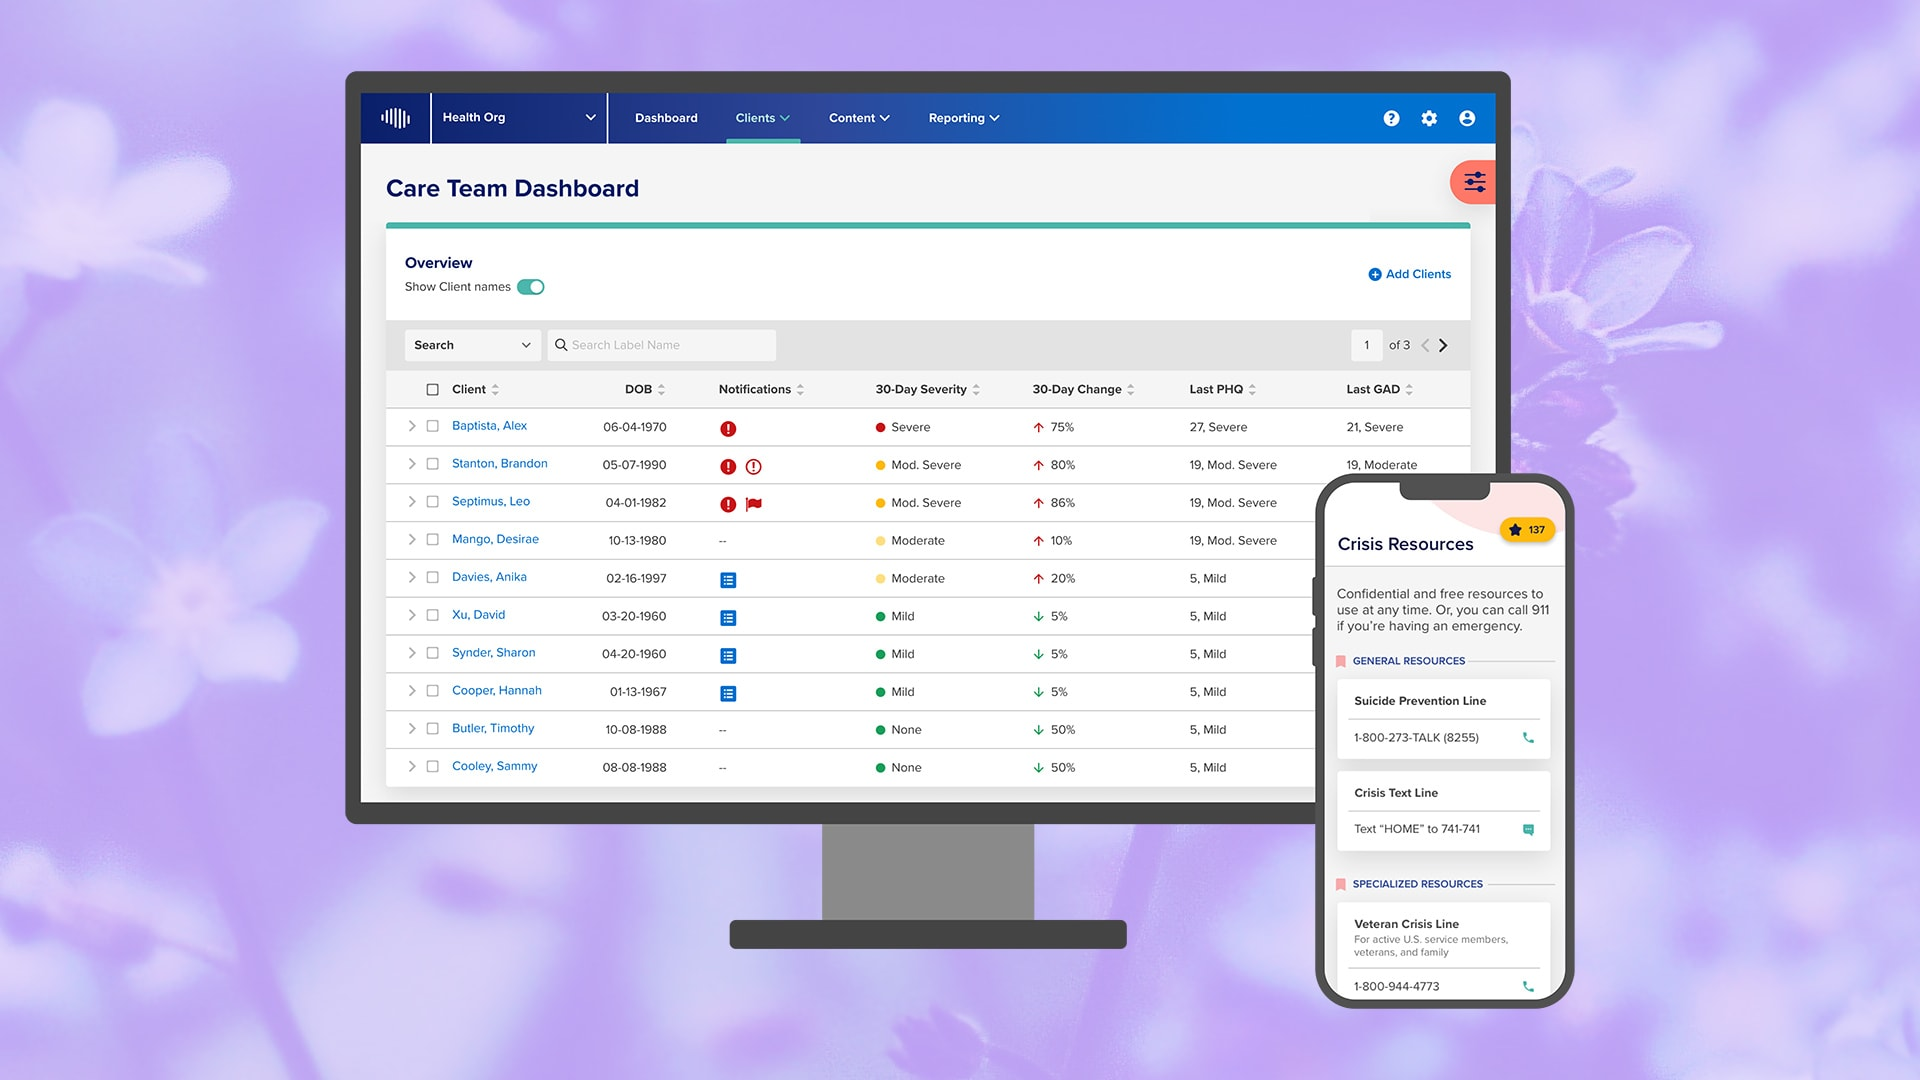This screenshot has width=1920, height=1080.
Task: Expand the Search type dropdown
Action: 472,345
